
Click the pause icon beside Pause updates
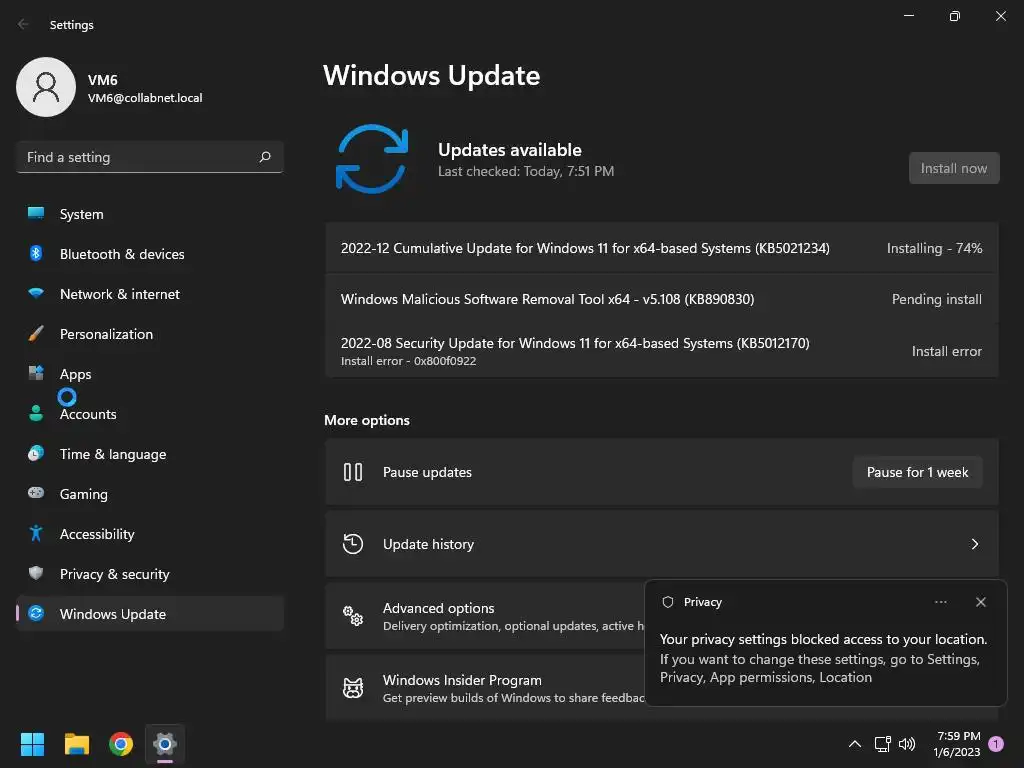[353, 472]
